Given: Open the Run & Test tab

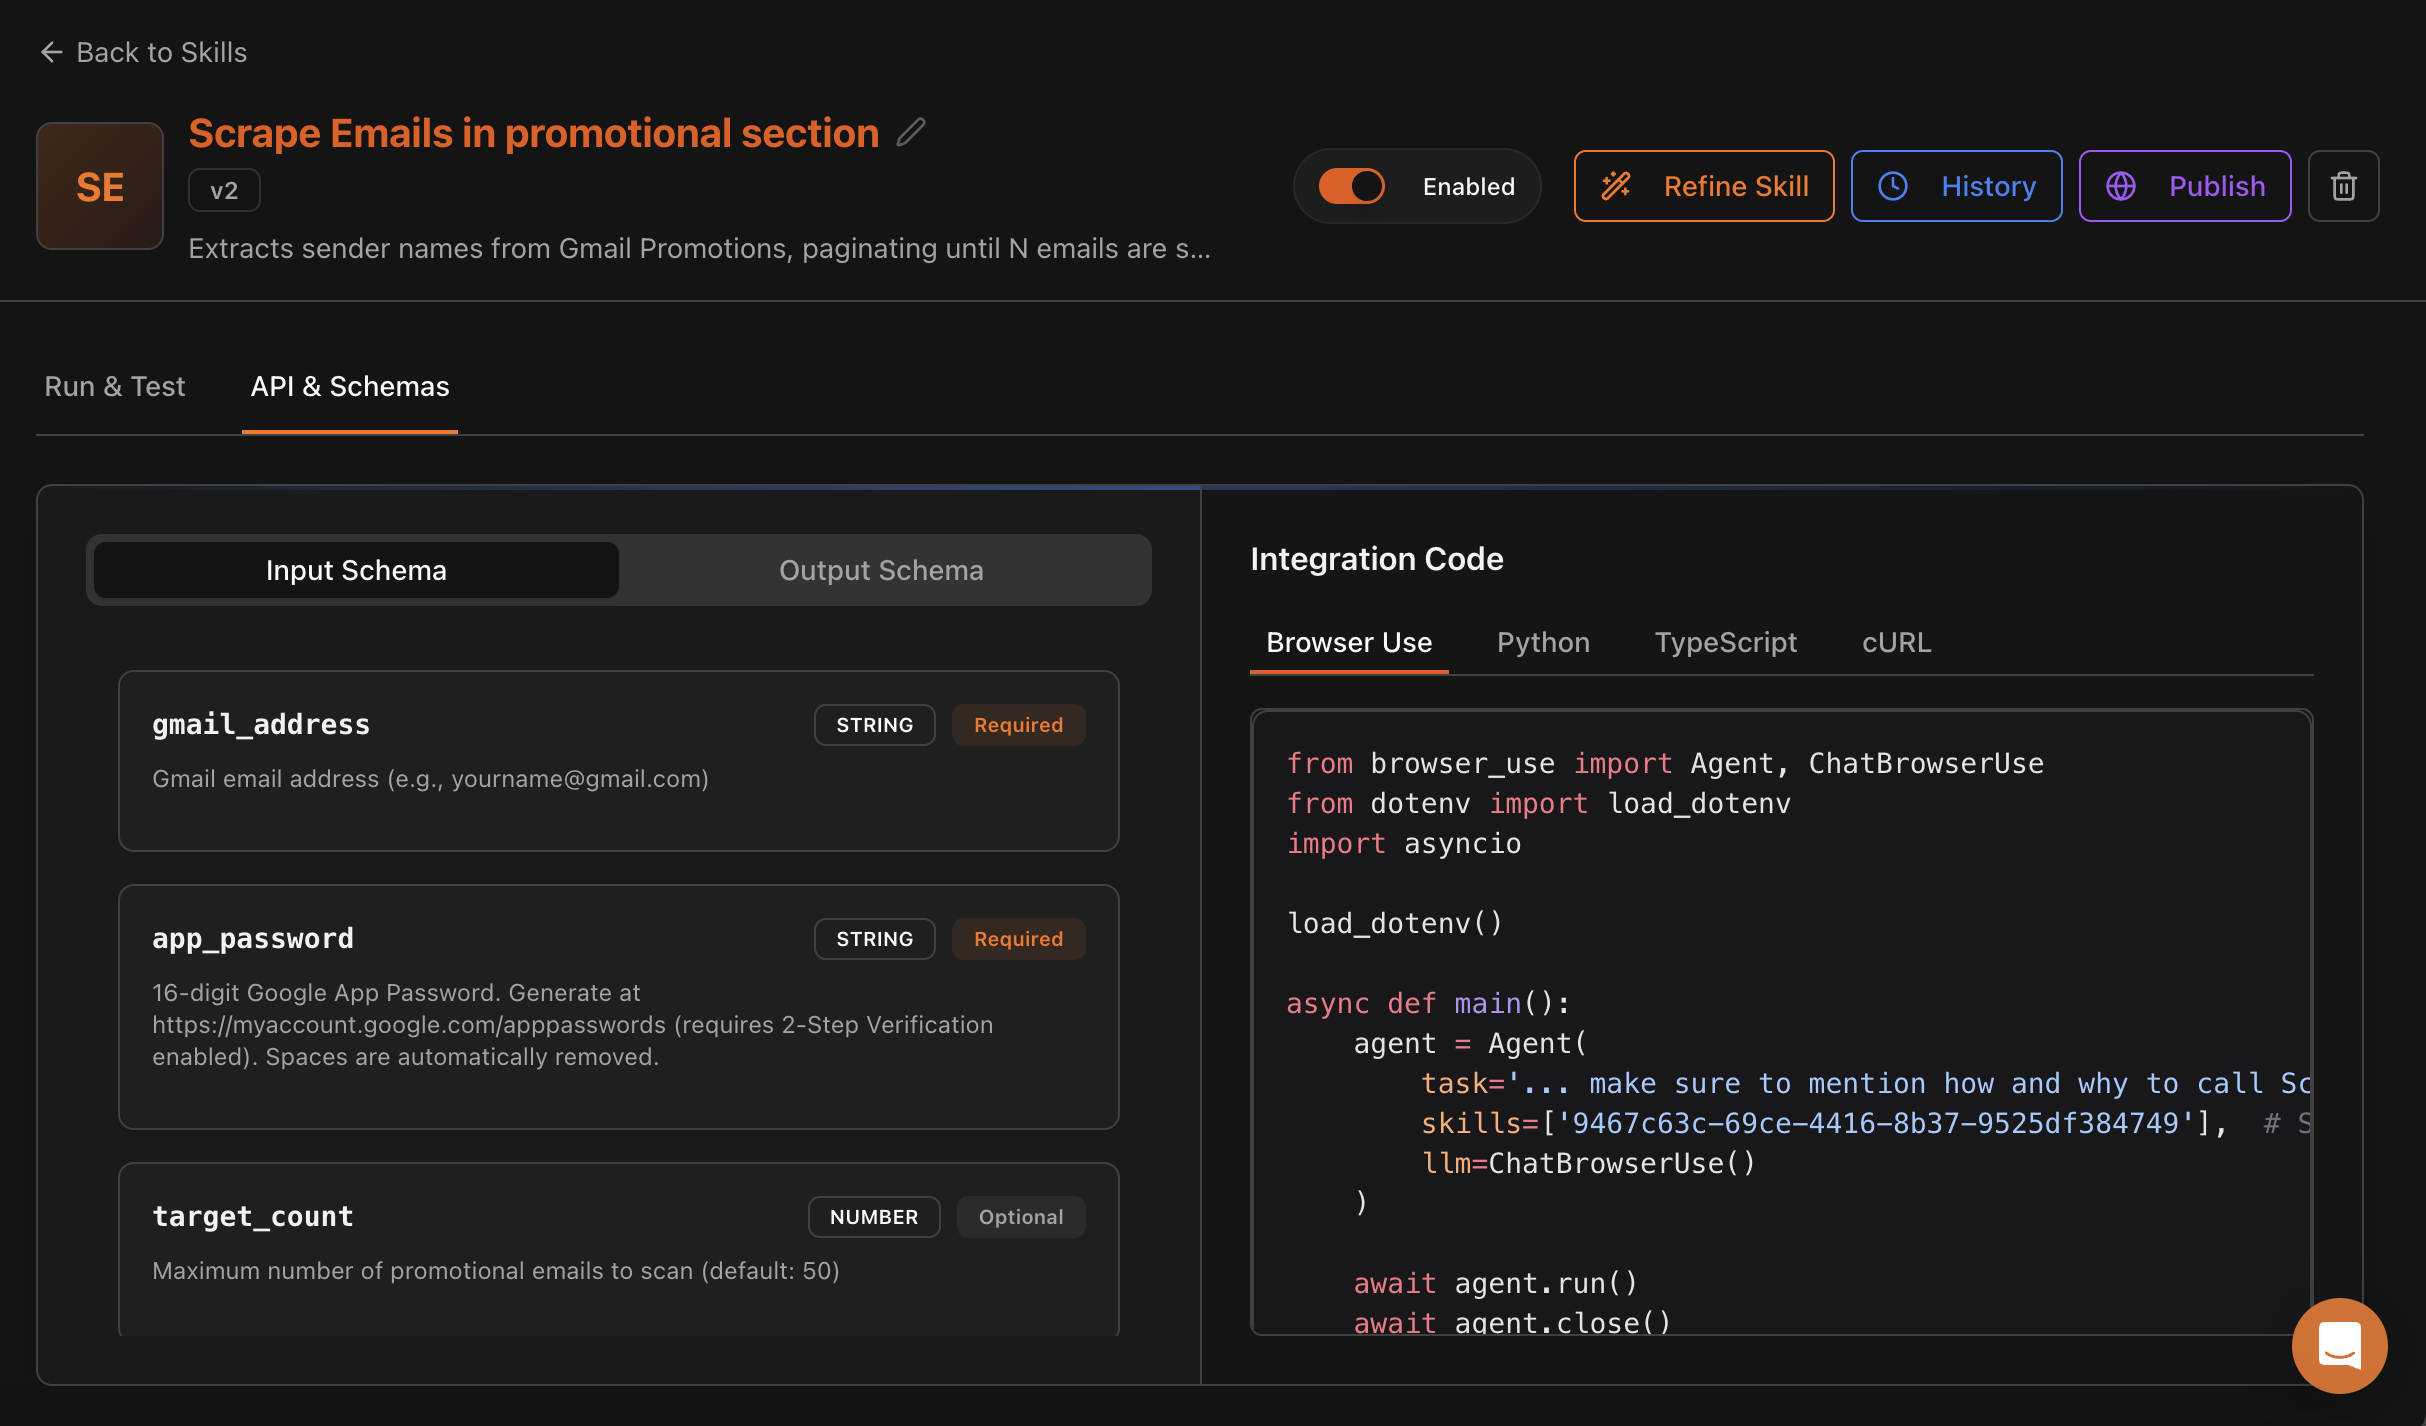Looking at the screenshot, I should [115, 386].
